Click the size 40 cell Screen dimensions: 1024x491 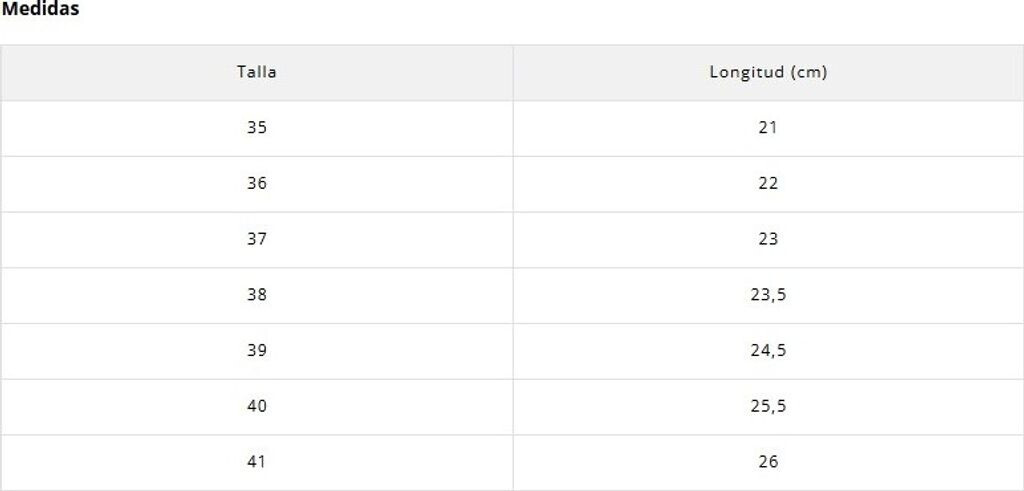point(257,407)
